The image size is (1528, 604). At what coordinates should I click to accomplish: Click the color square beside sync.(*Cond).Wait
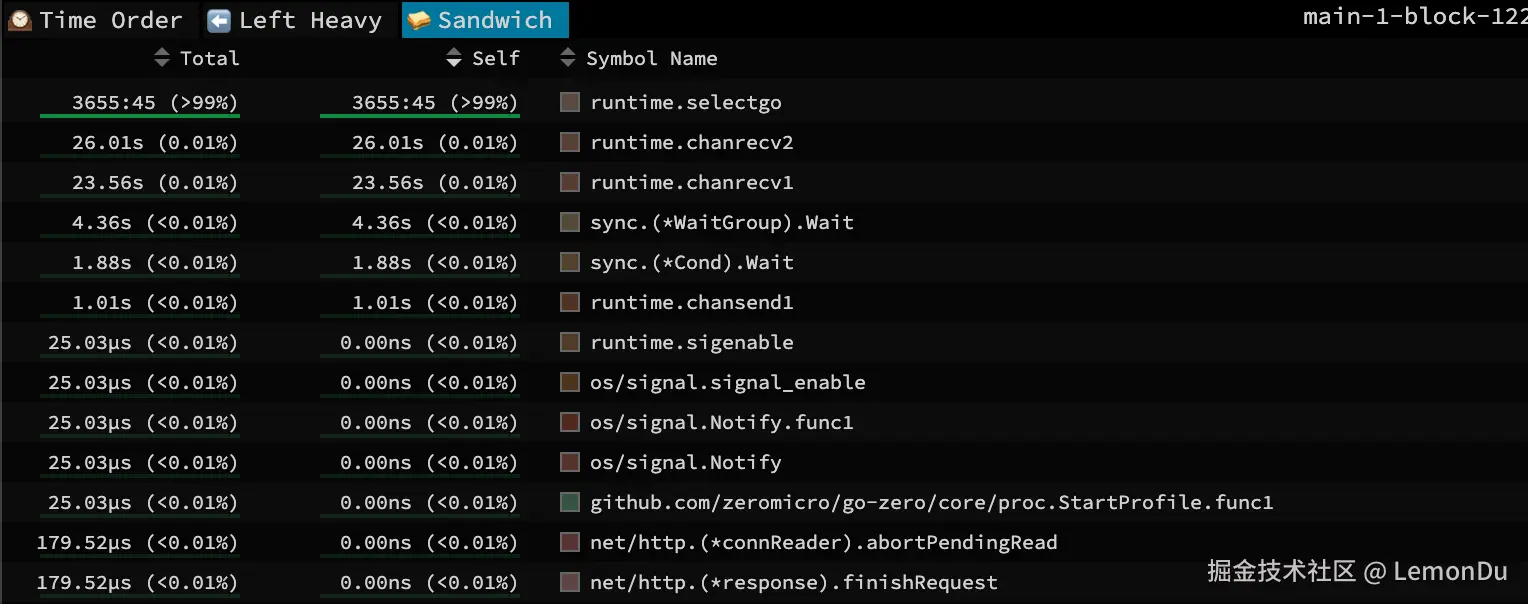point(570,262)
